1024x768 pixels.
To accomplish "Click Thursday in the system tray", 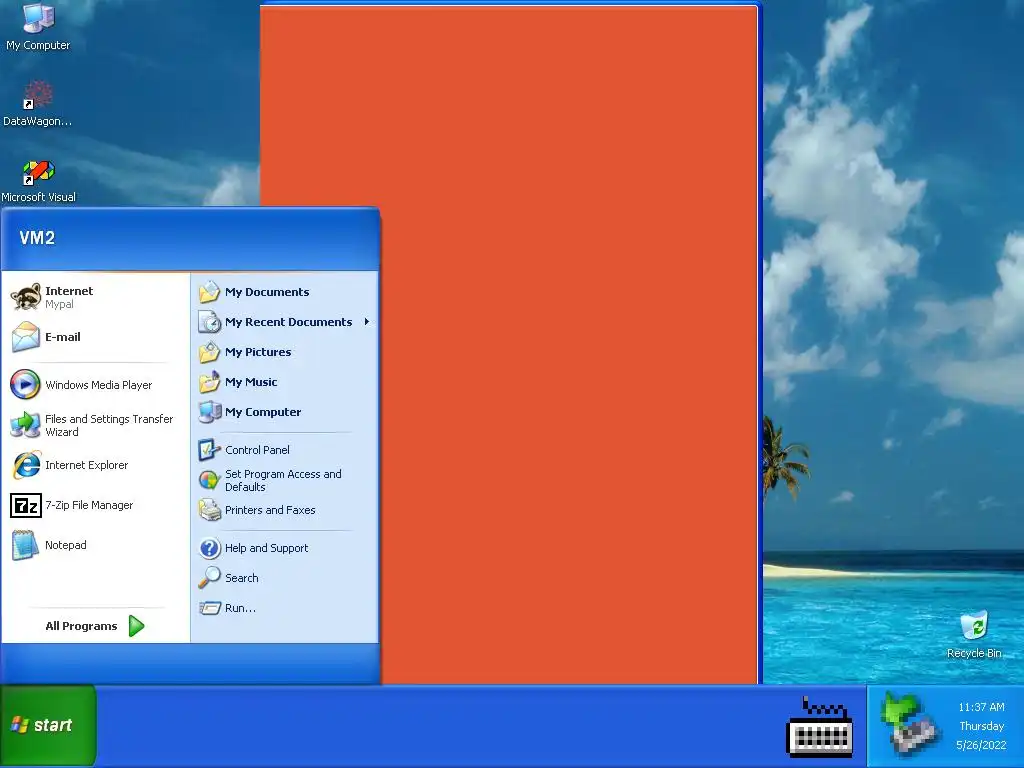I will pos(982,726).
